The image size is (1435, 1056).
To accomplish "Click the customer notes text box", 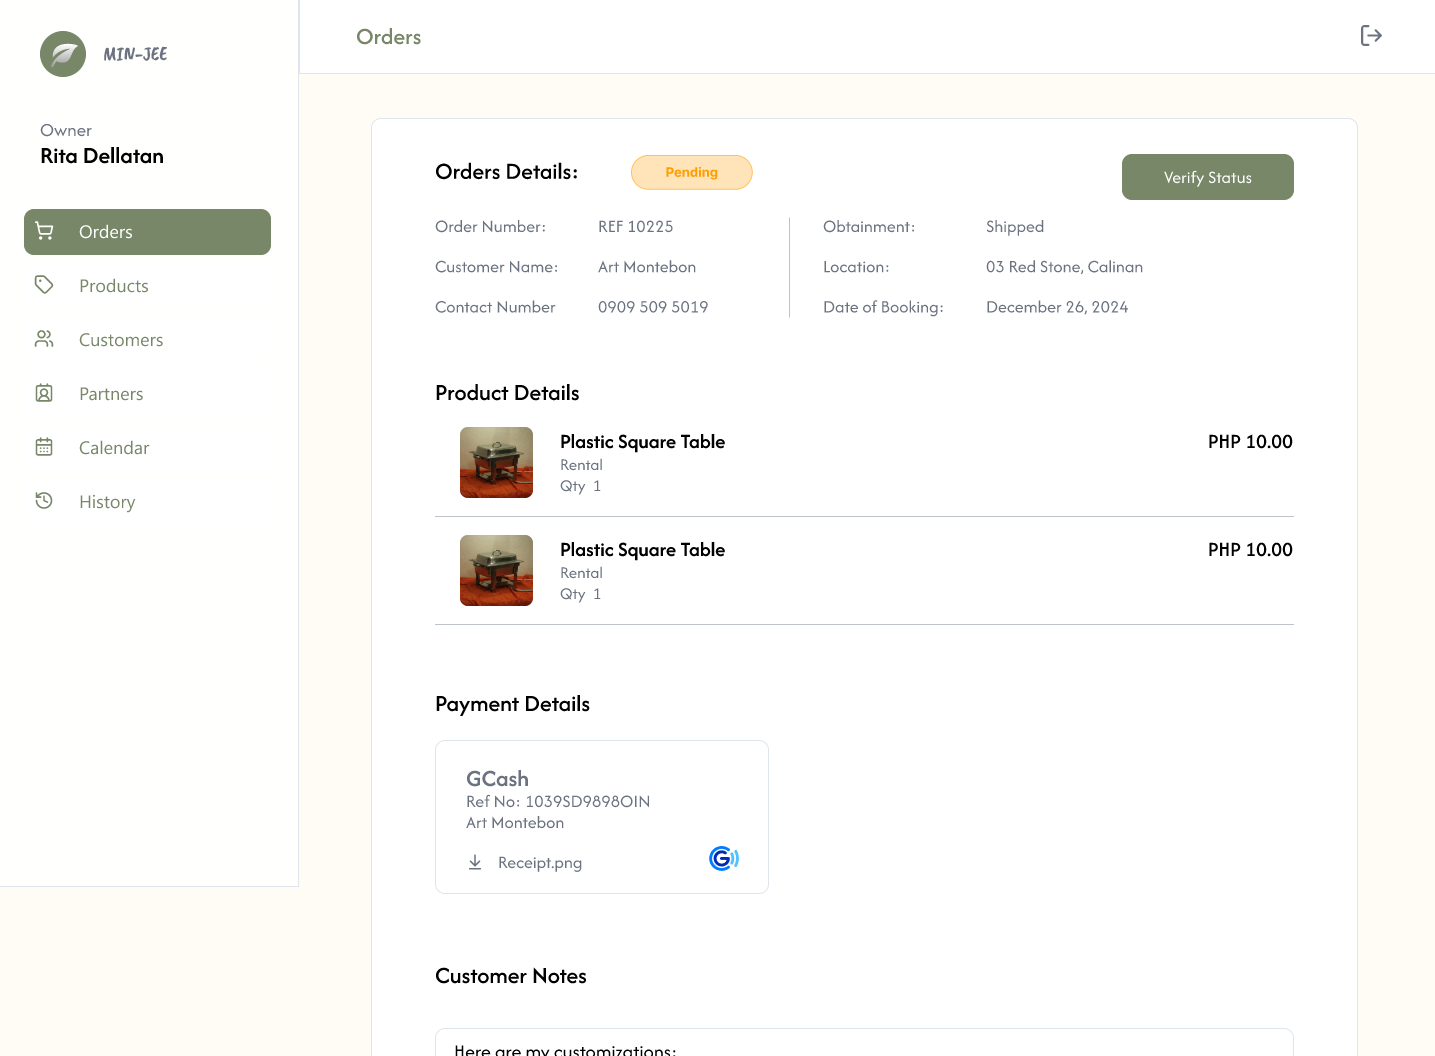I will [864, 1042].
